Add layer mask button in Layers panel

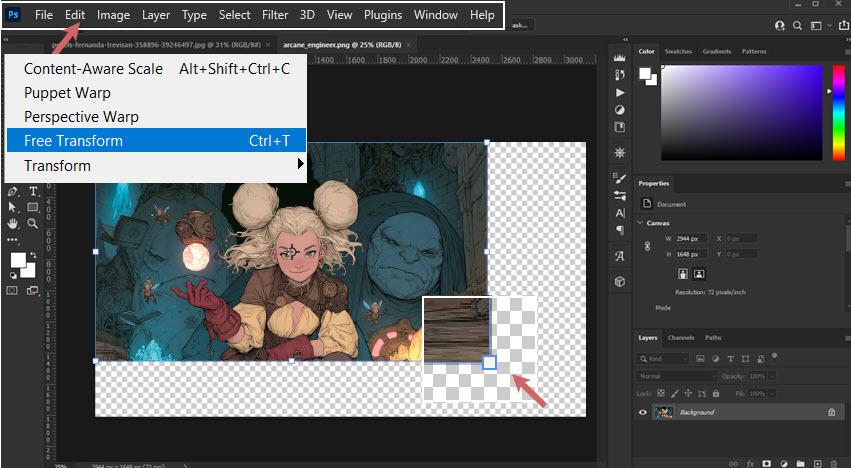[766, 464]
